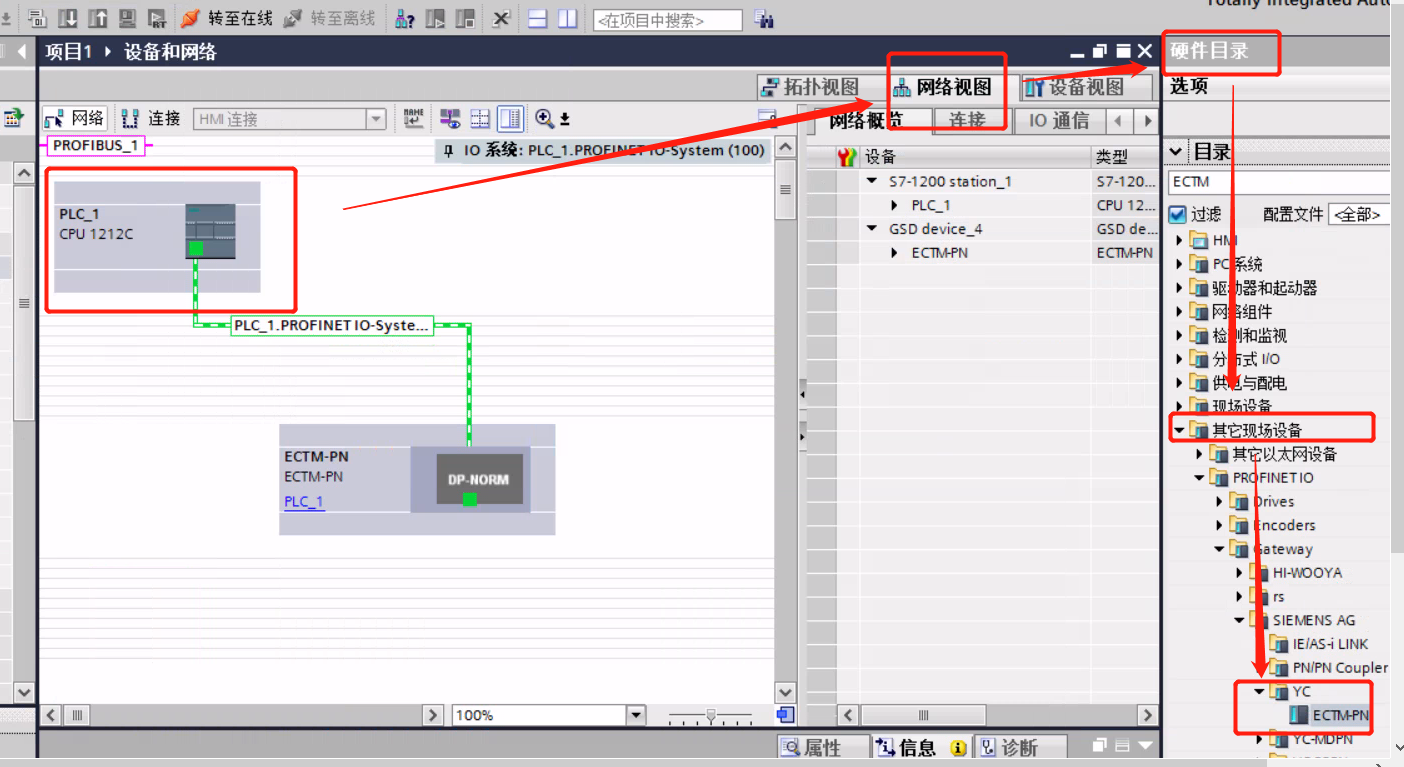Click the PLC_1 link under ECTM-PN device
Image resolution: width=1404 pixels, height=767 pixels.
pos(304,502)
